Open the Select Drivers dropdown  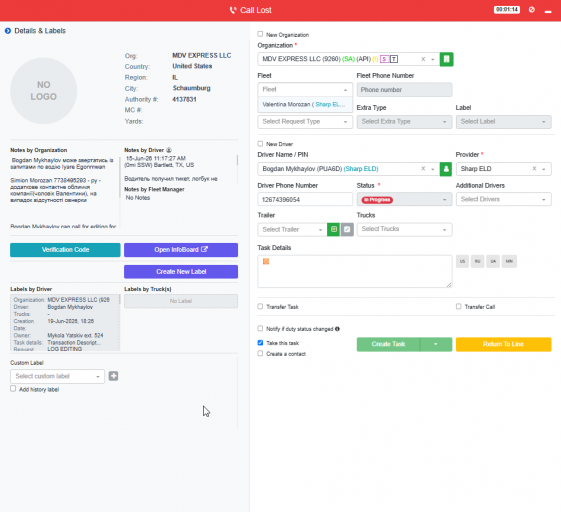[503, 199]
